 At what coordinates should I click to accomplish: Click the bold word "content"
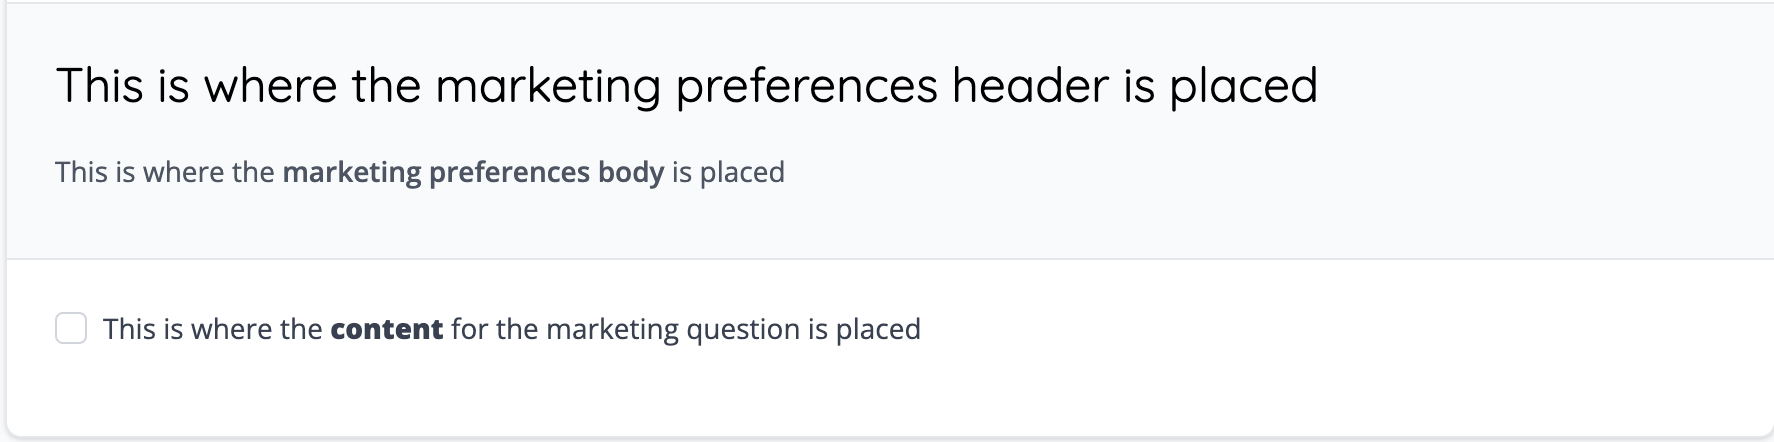386,329
